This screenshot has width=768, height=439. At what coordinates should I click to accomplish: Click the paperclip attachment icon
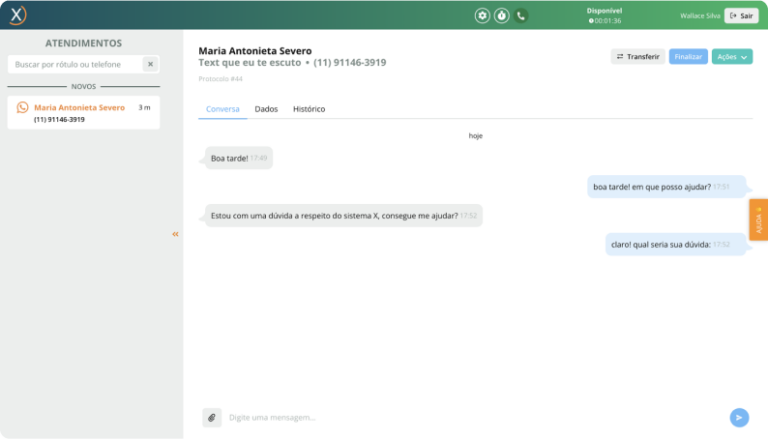211,417
